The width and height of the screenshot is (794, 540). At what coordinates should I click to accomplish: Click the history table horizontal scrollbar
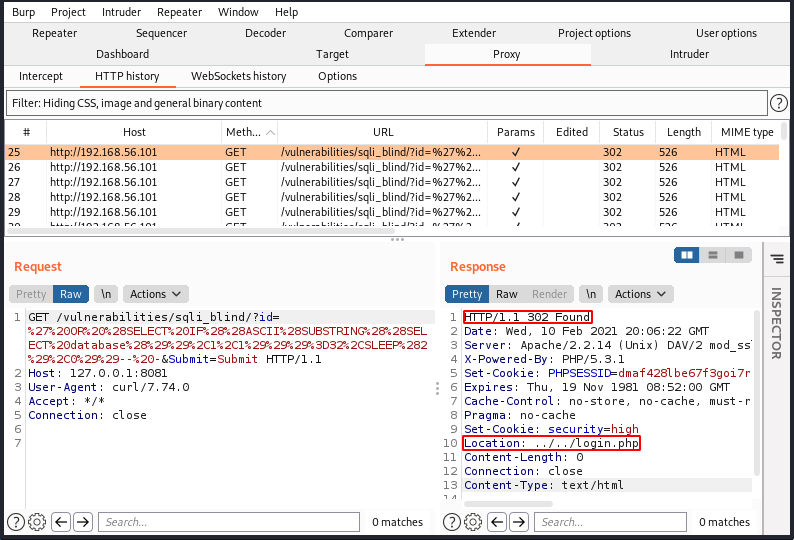point(201,231)
